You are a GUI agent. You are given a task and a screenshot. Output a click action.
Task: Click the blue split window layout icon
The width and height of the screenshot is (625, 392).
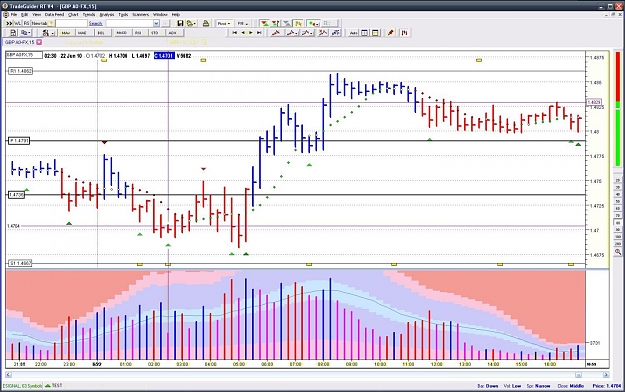(364, 33)
